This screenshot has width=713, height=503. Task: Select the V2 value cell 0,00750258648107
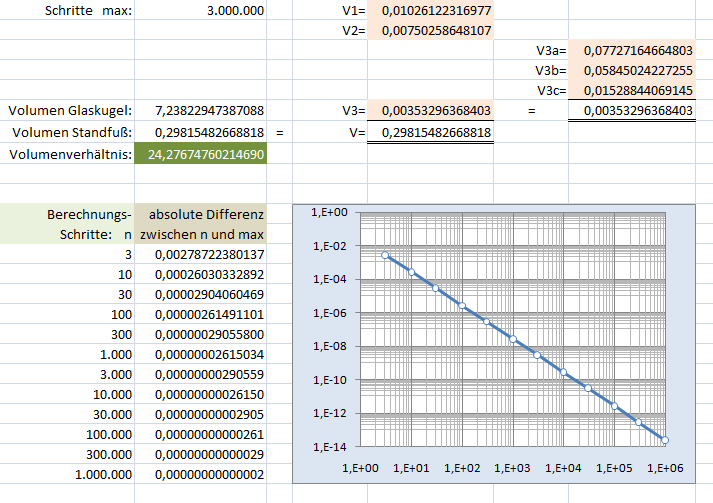click(x=431, y=31)
